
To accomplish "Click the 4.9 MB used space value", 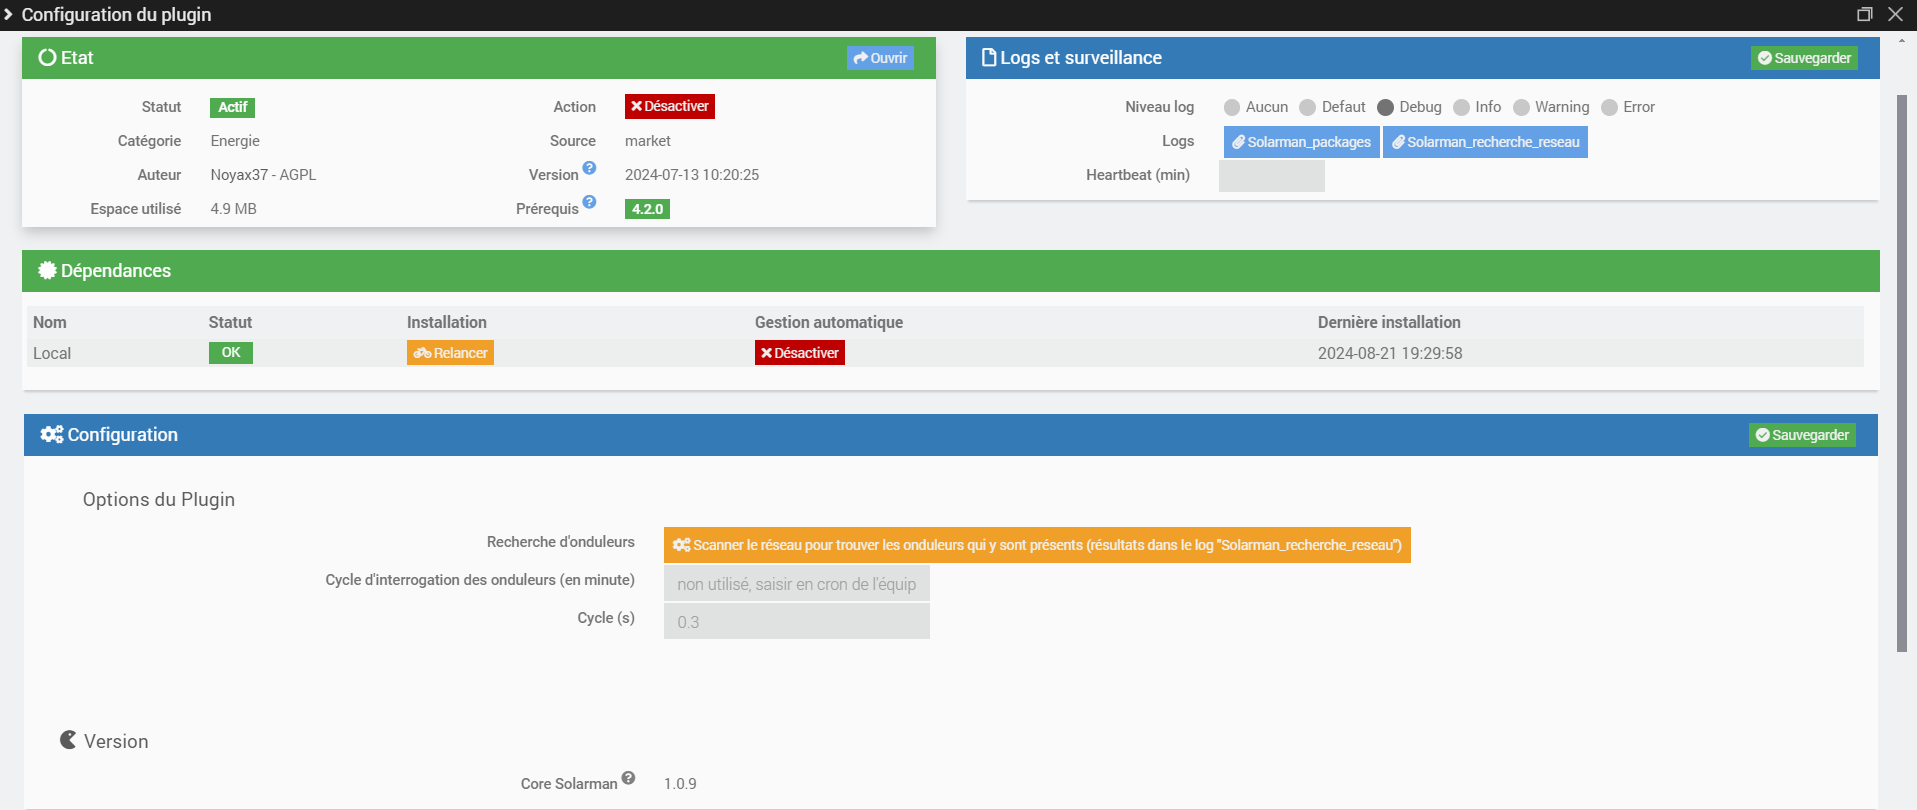I will click(x=233, y=209).
